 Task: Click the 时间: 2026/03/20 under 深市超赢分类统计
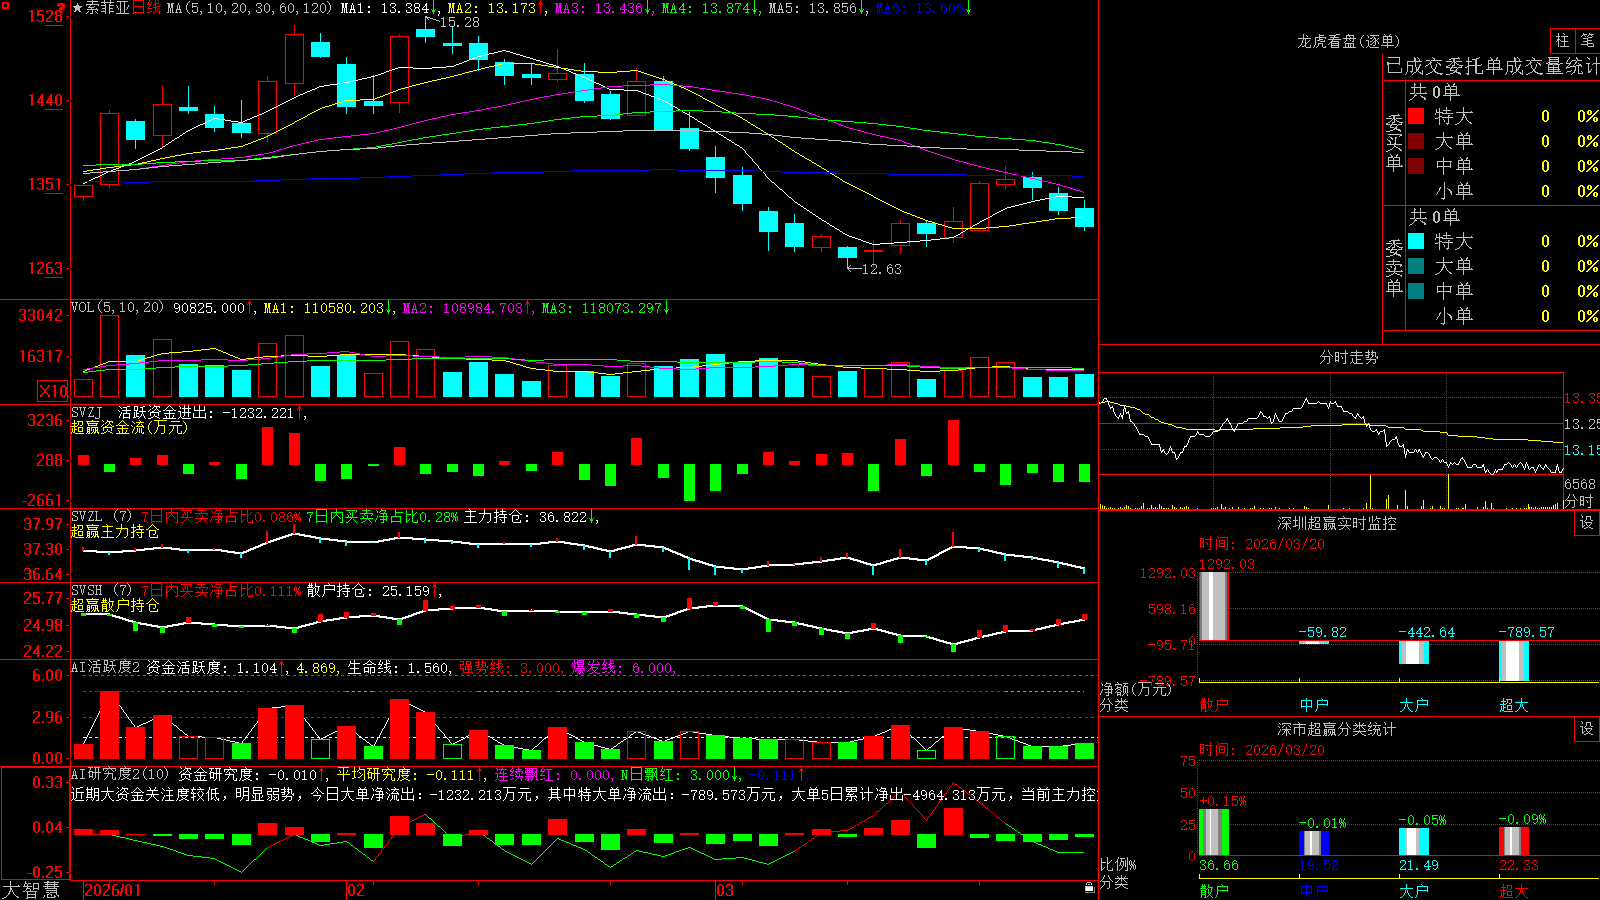(1261, 750)
